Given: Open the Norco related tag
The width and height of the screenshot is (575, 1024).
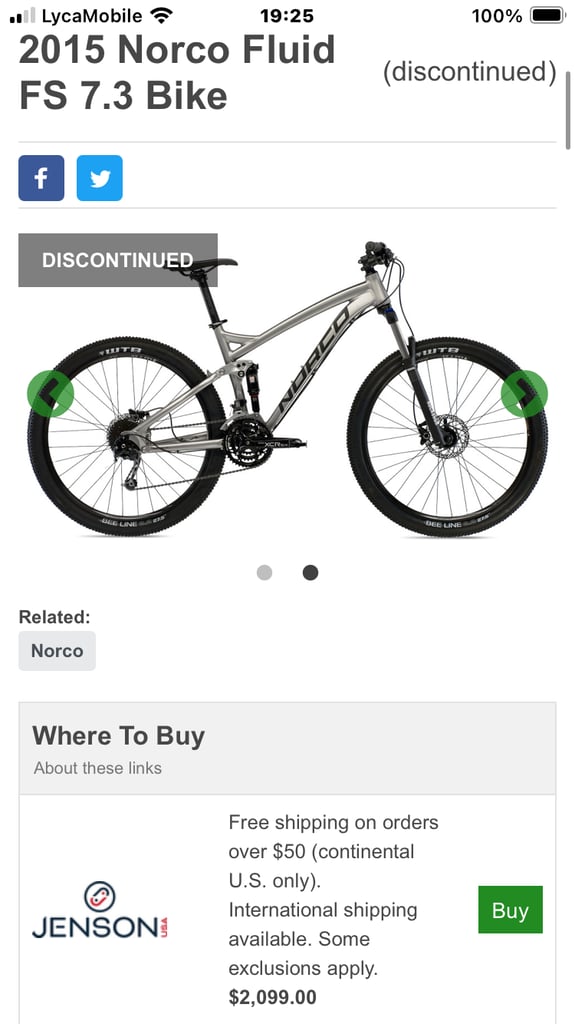Looking at the screenshot, I should (57, 650).
